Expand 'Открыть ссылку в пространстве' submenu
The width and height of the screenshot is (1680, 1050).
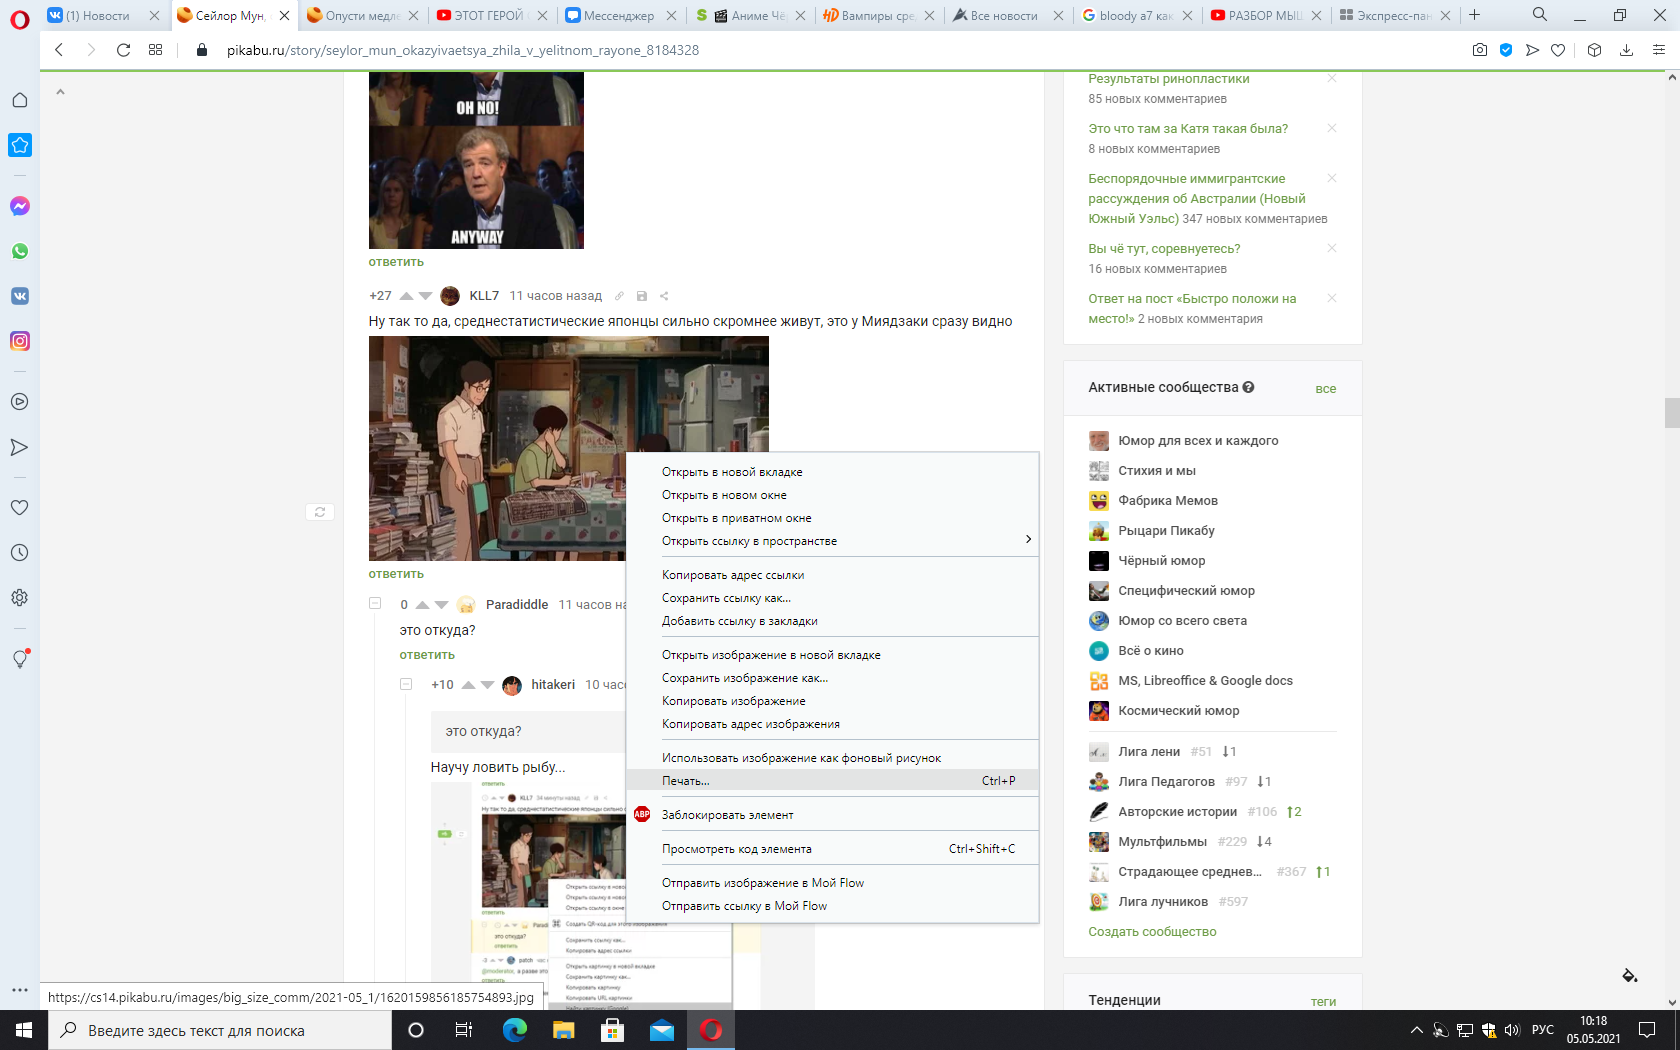(832, 541)
